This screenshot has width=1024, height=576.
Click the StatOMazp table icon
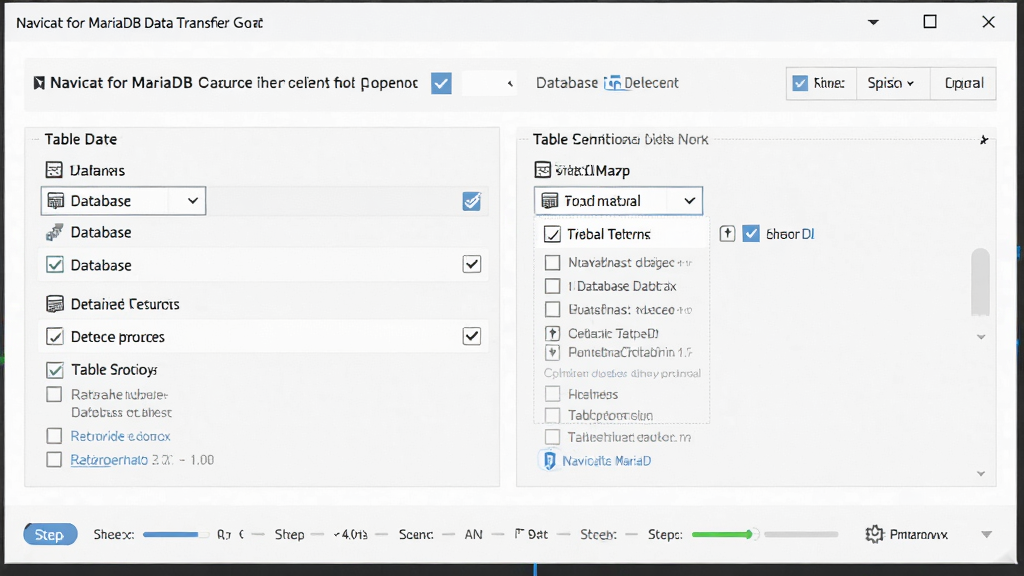[x=543, y=170]
